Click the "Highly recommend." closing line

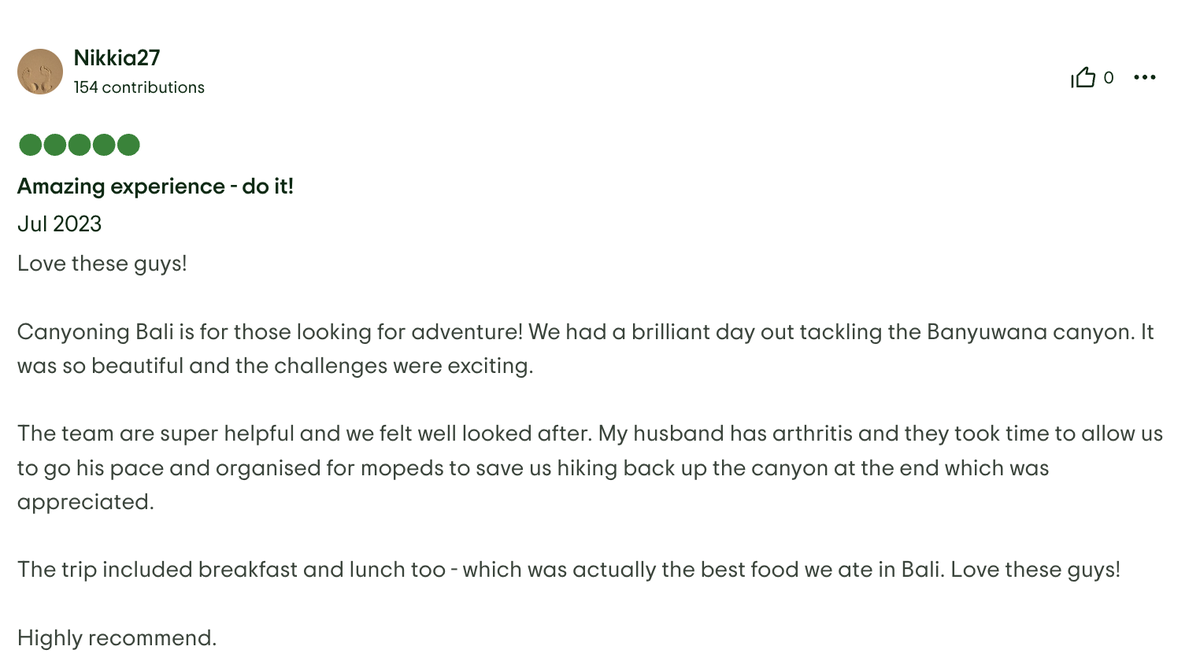pyautogui.click(x=117, y=638)
